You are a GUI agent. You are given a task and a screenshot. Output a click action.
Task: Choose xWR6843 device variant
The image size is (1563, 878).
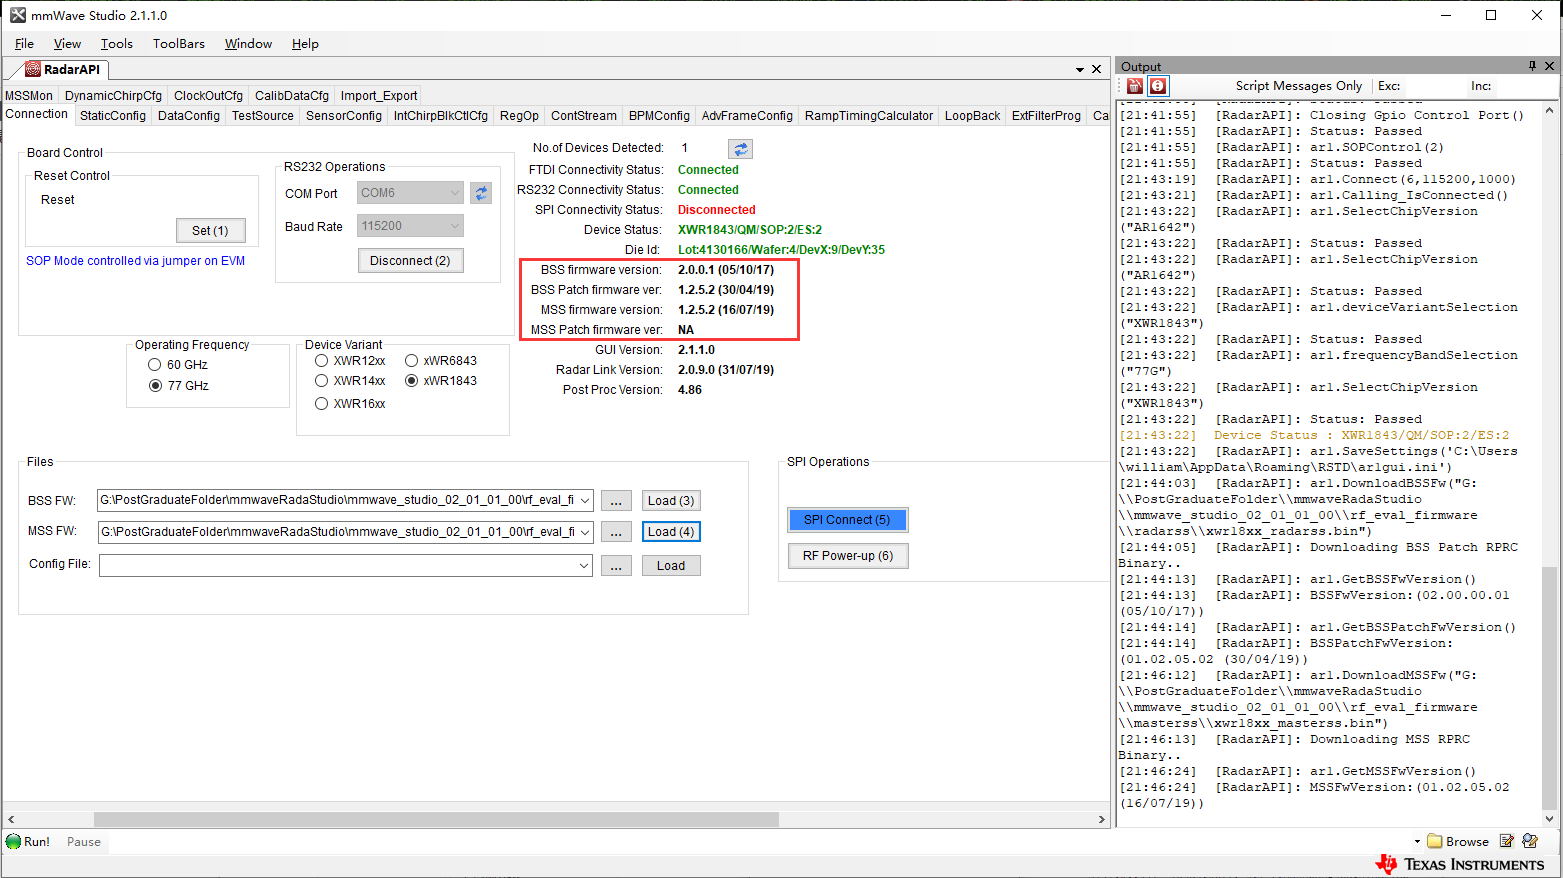click(411, 361)
